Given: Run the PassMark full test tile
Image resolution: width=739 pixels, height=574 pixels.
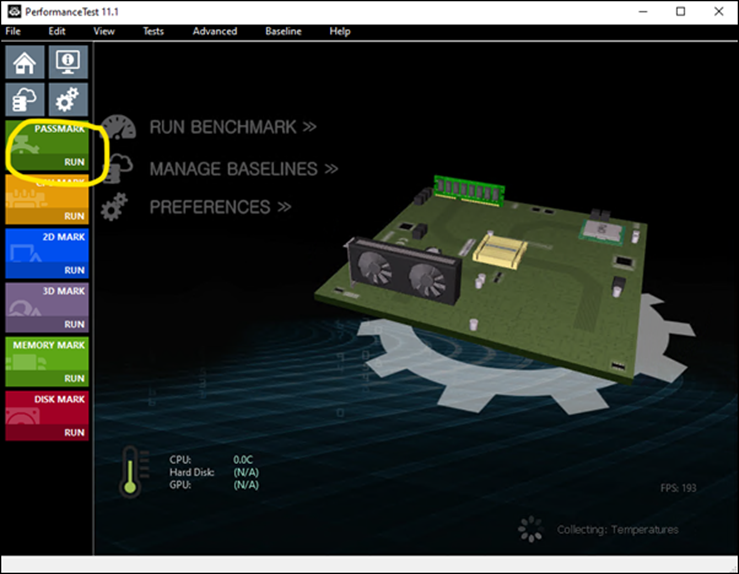Looking at the screenshot, I should (47, 146).
